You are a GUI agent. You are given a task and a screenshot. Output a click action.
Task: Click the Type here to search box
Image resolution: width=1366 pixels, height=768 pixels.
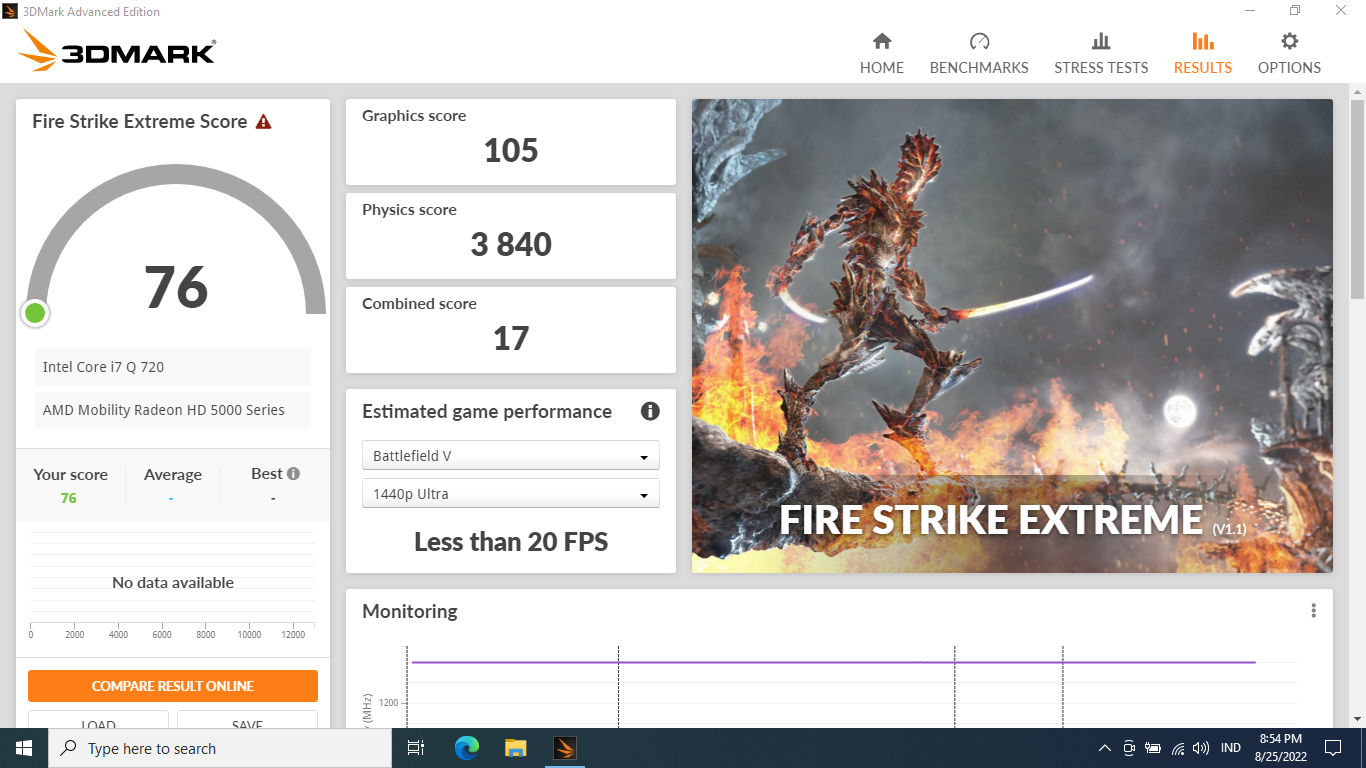click(220, 748)
